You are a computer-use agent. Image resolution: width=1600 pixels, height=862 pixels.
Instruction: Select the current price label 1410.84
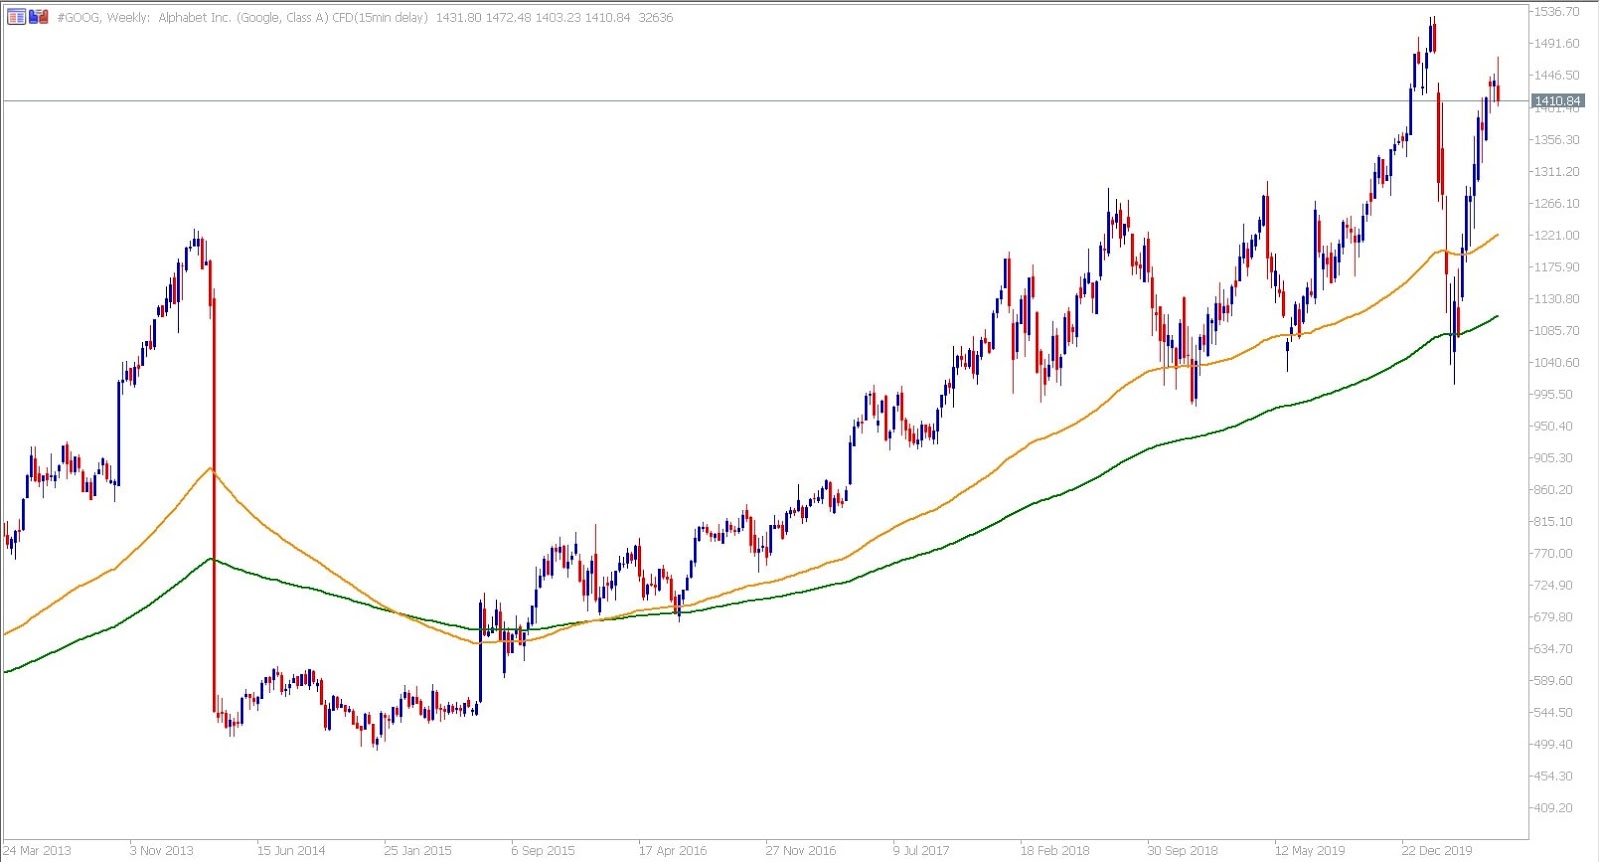tap(1558, 101)
